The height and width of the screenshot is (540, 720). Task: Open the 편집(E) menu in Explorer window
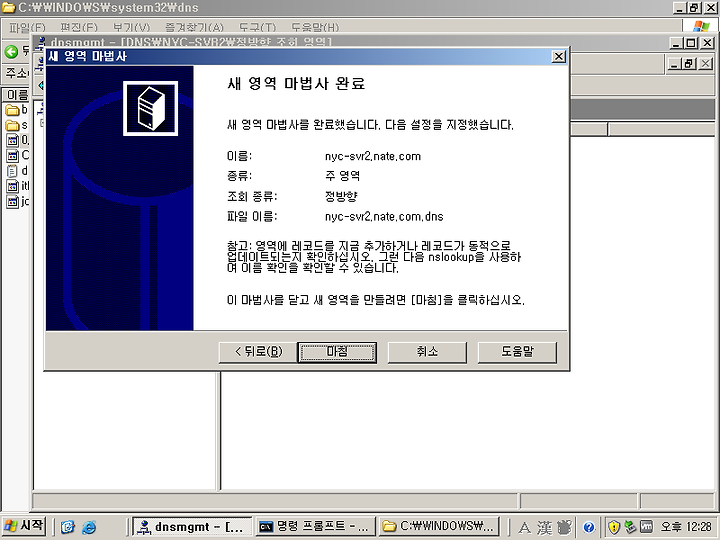click(79, 28)
